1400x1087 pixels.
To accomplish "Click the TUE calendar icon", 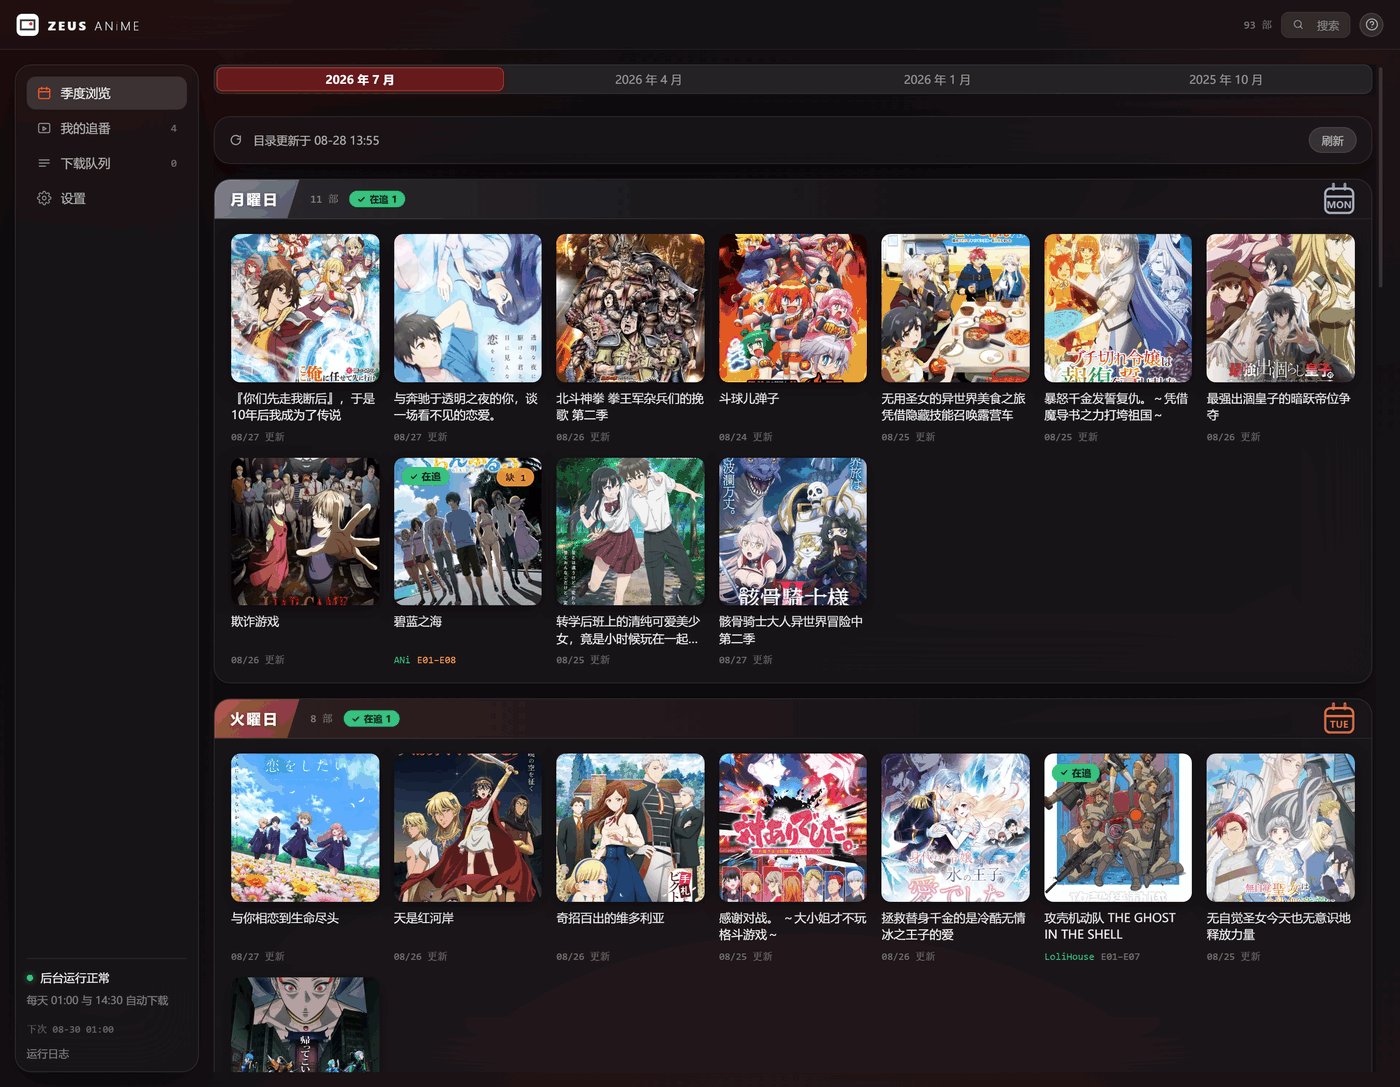I will click(x=1339, y=719).
